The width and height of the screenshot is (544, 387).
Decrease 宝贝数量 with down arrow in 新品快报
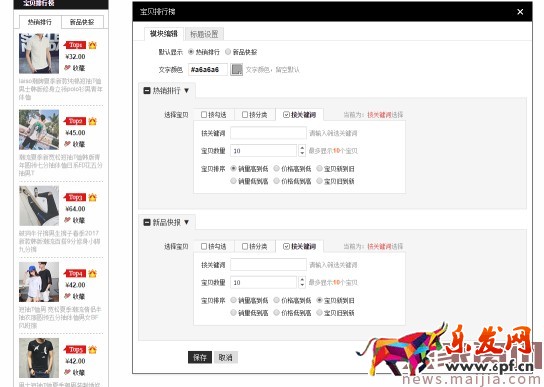pos(302,285)
